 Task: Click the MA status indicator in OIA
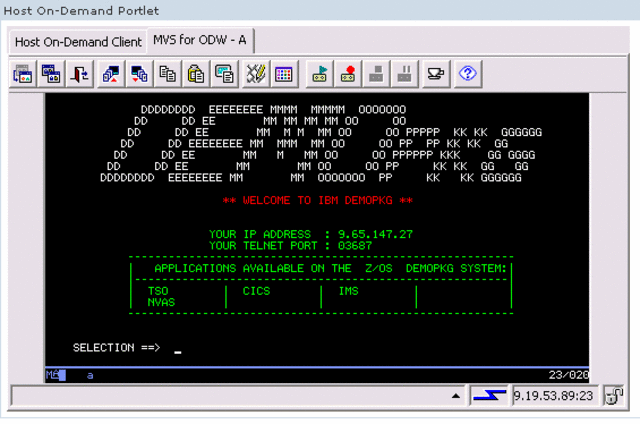coord(55,375)
